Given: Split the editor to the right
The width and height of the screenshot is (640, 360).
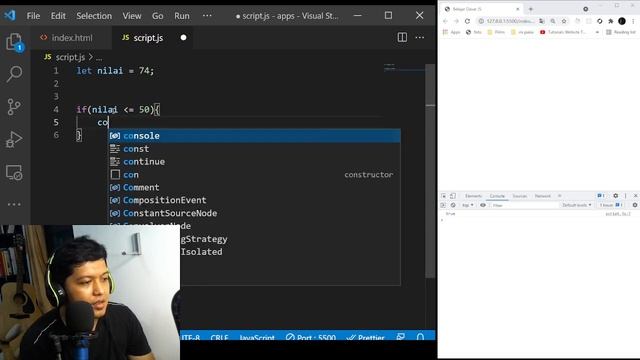Looking at the screenshot, I should pyautogui.click(x=402, y=38).
